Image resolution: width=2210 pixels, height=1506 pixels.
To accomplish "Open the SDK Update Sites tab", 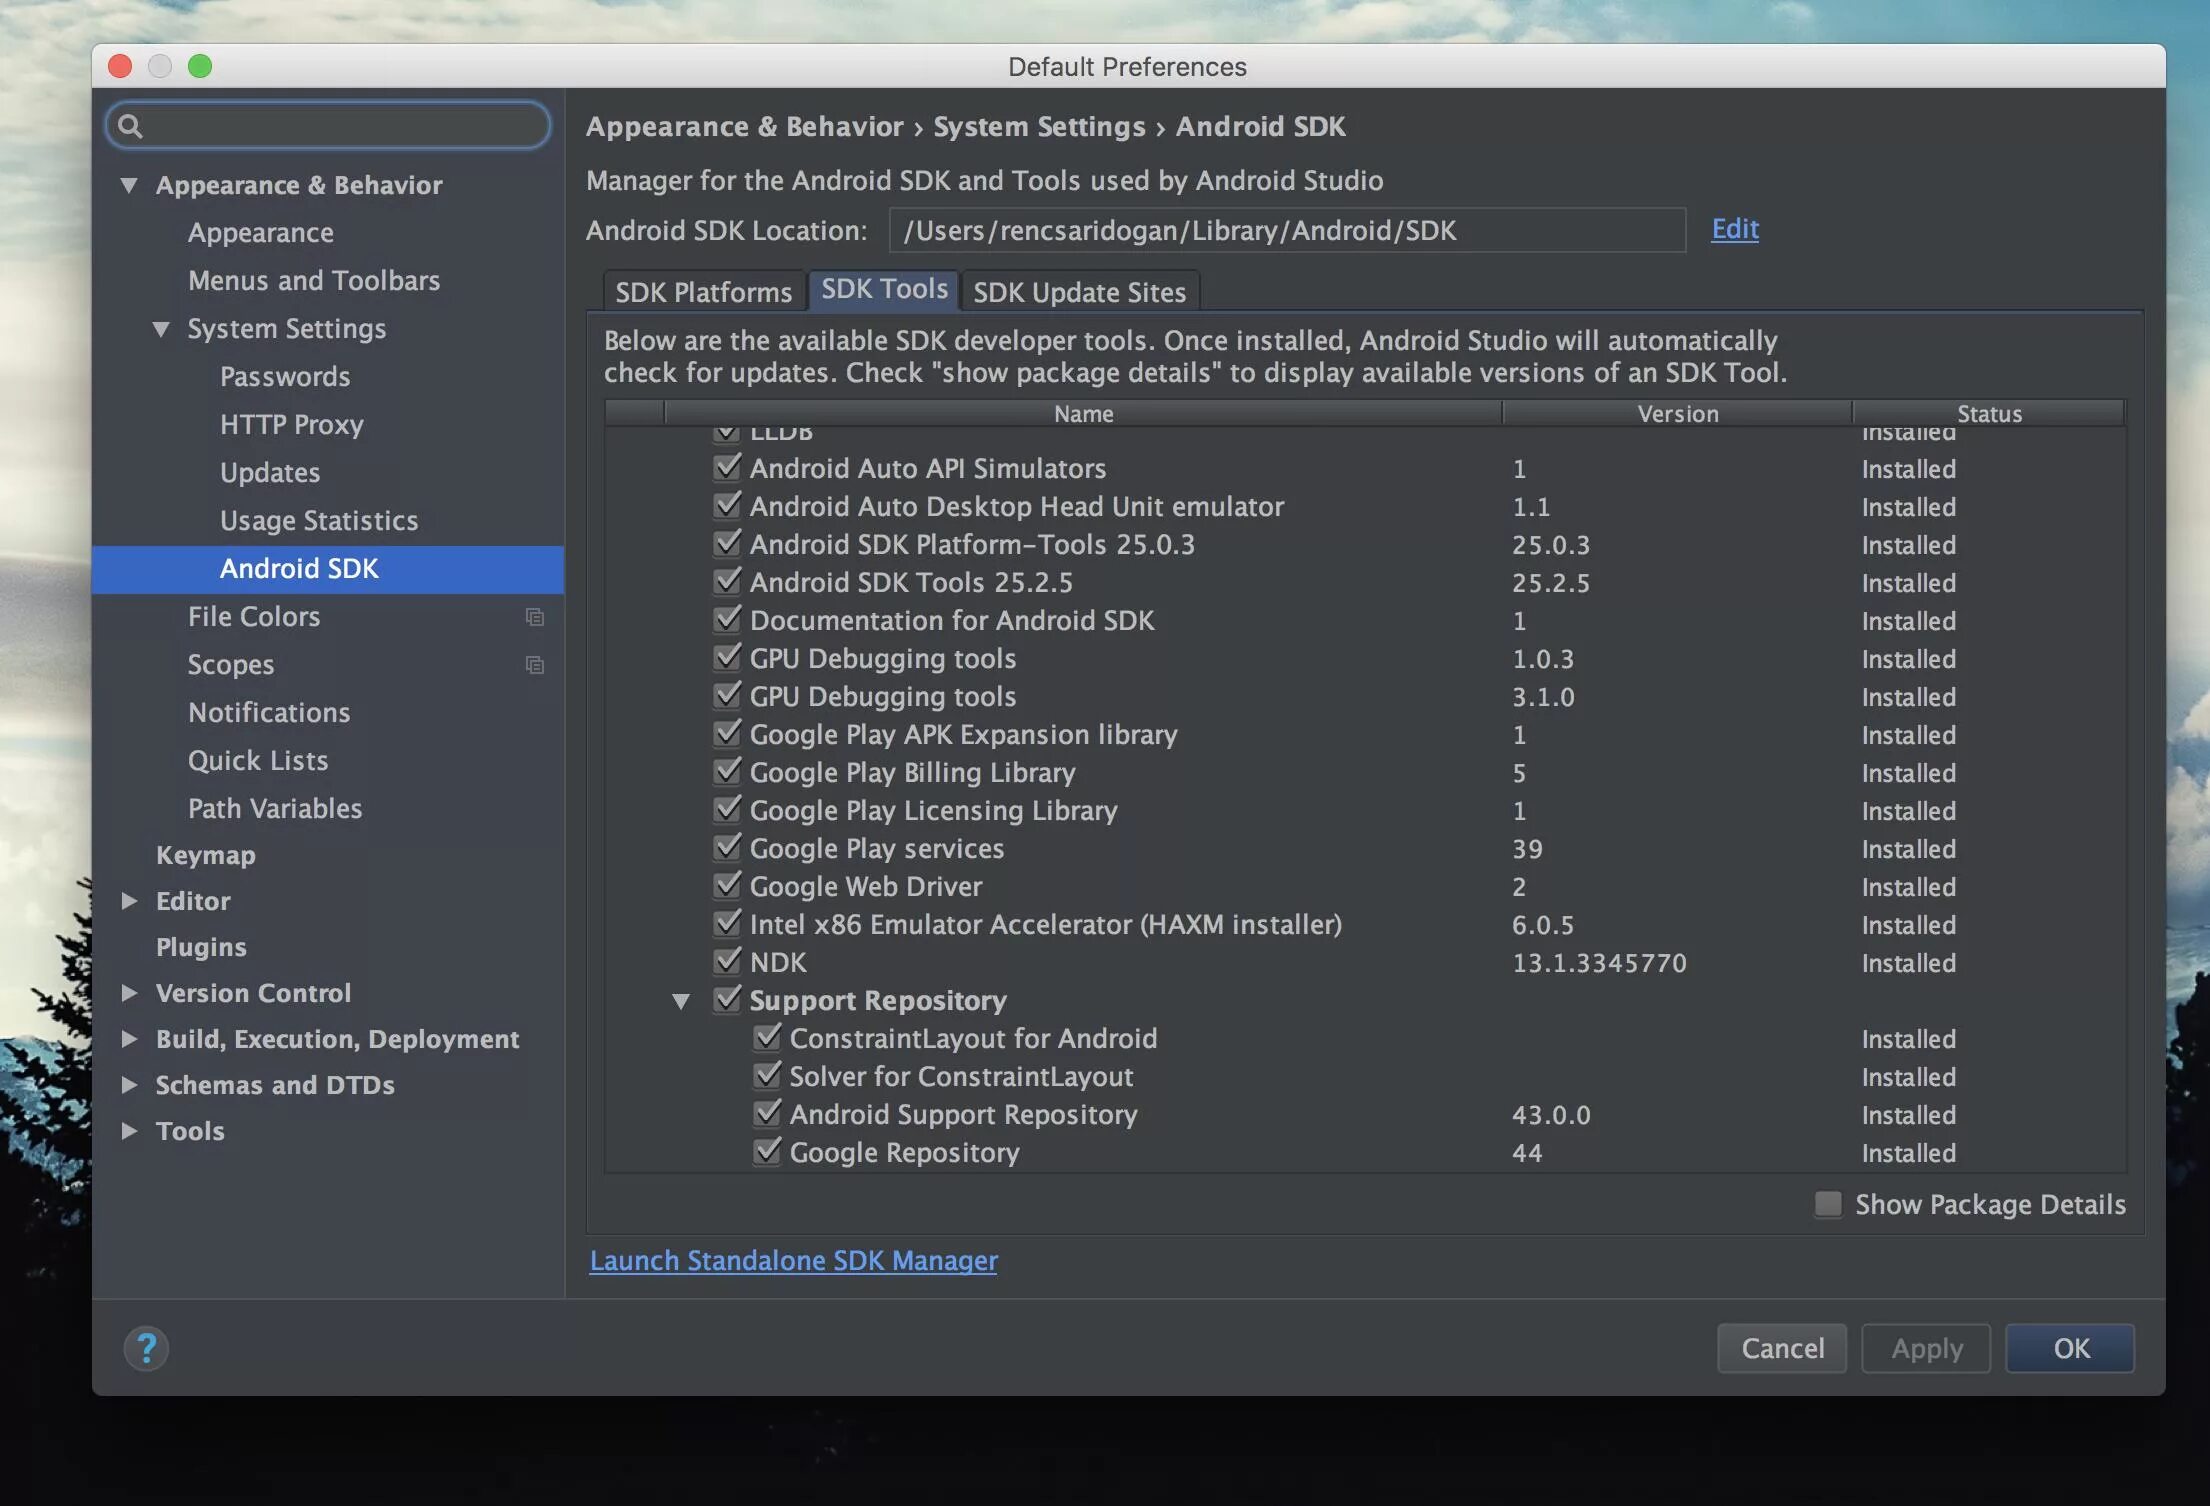I will pos(1079,292).
